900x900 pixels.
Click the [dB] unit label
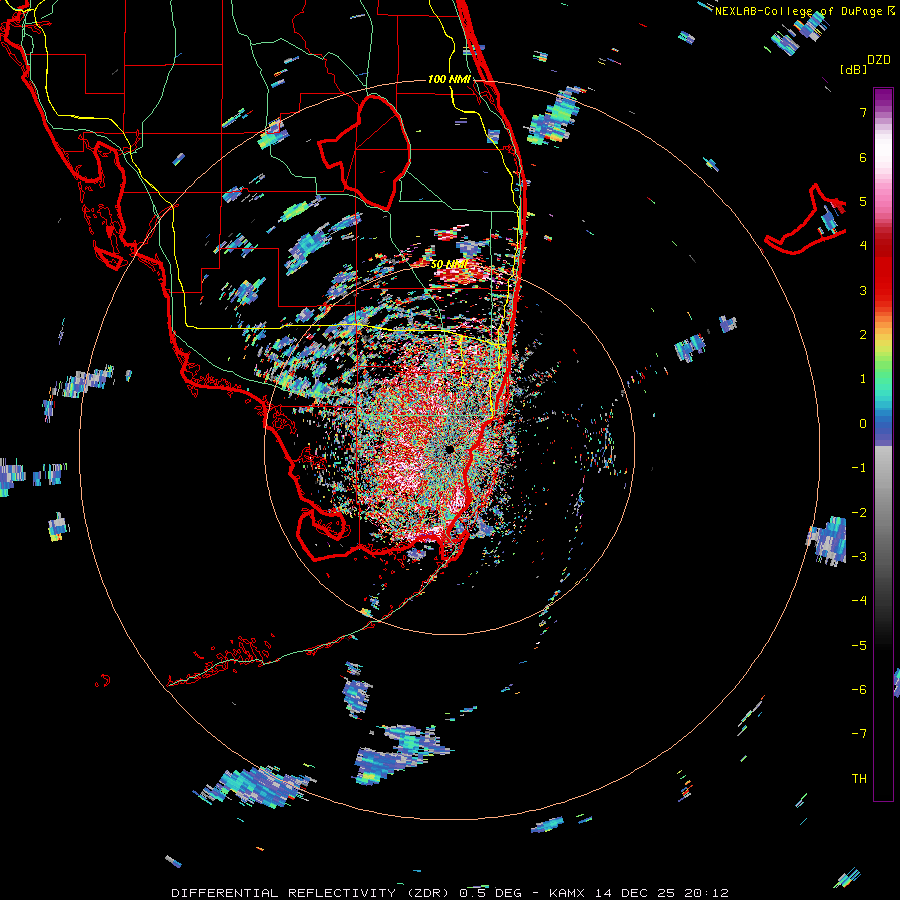[853, 69]
